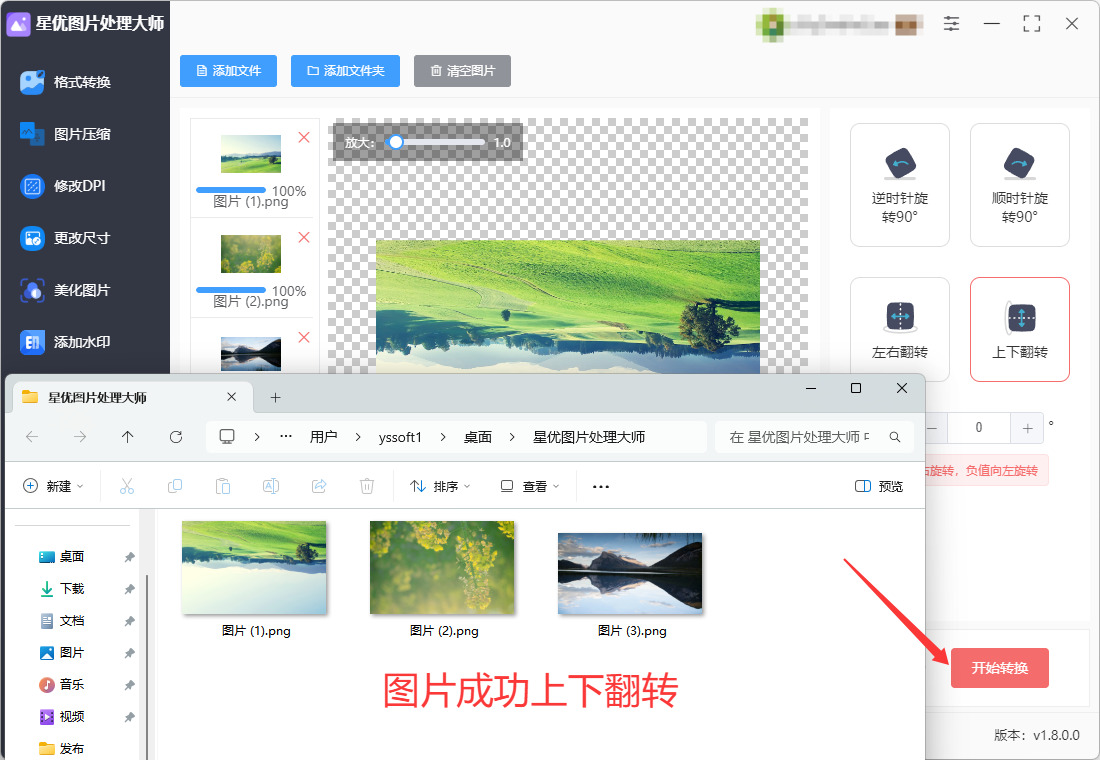Increase rotation angle with plus stepper
This screenshot has height=760, width=1100.
(x=1027, y=428)
